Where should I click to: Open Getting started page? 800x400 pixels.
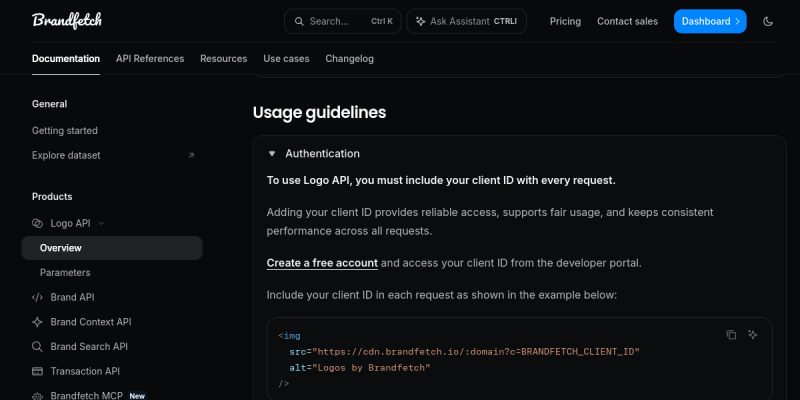(65, 131)
